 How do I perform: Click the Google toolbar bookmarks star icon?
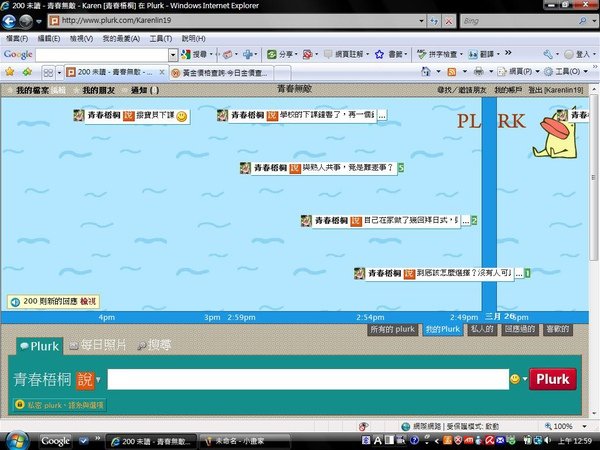(x=379, y=54)
